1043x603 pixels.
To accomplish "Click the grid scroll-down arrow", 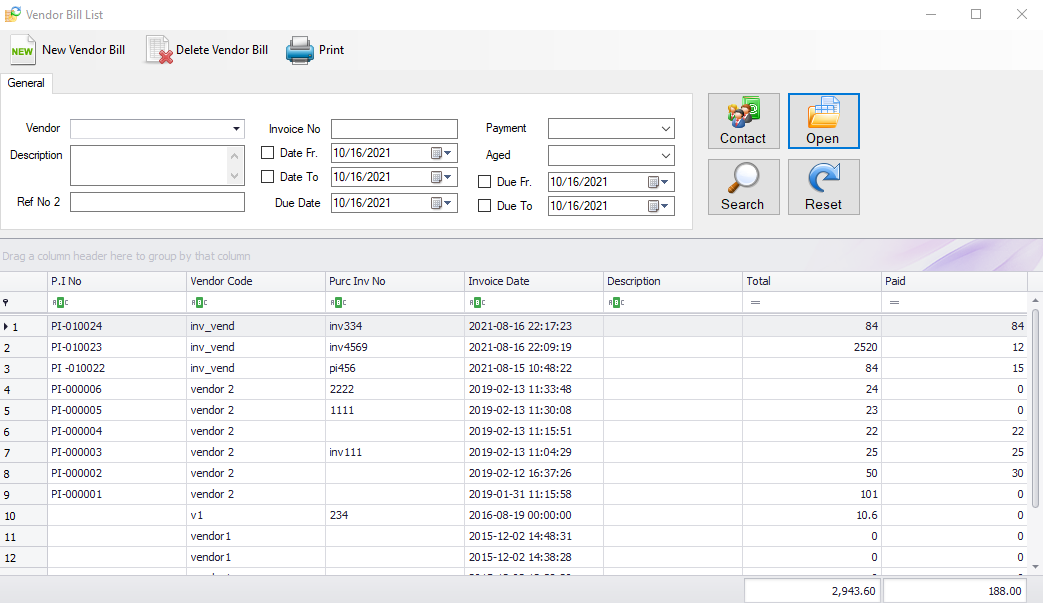I will click(1036, 567).
